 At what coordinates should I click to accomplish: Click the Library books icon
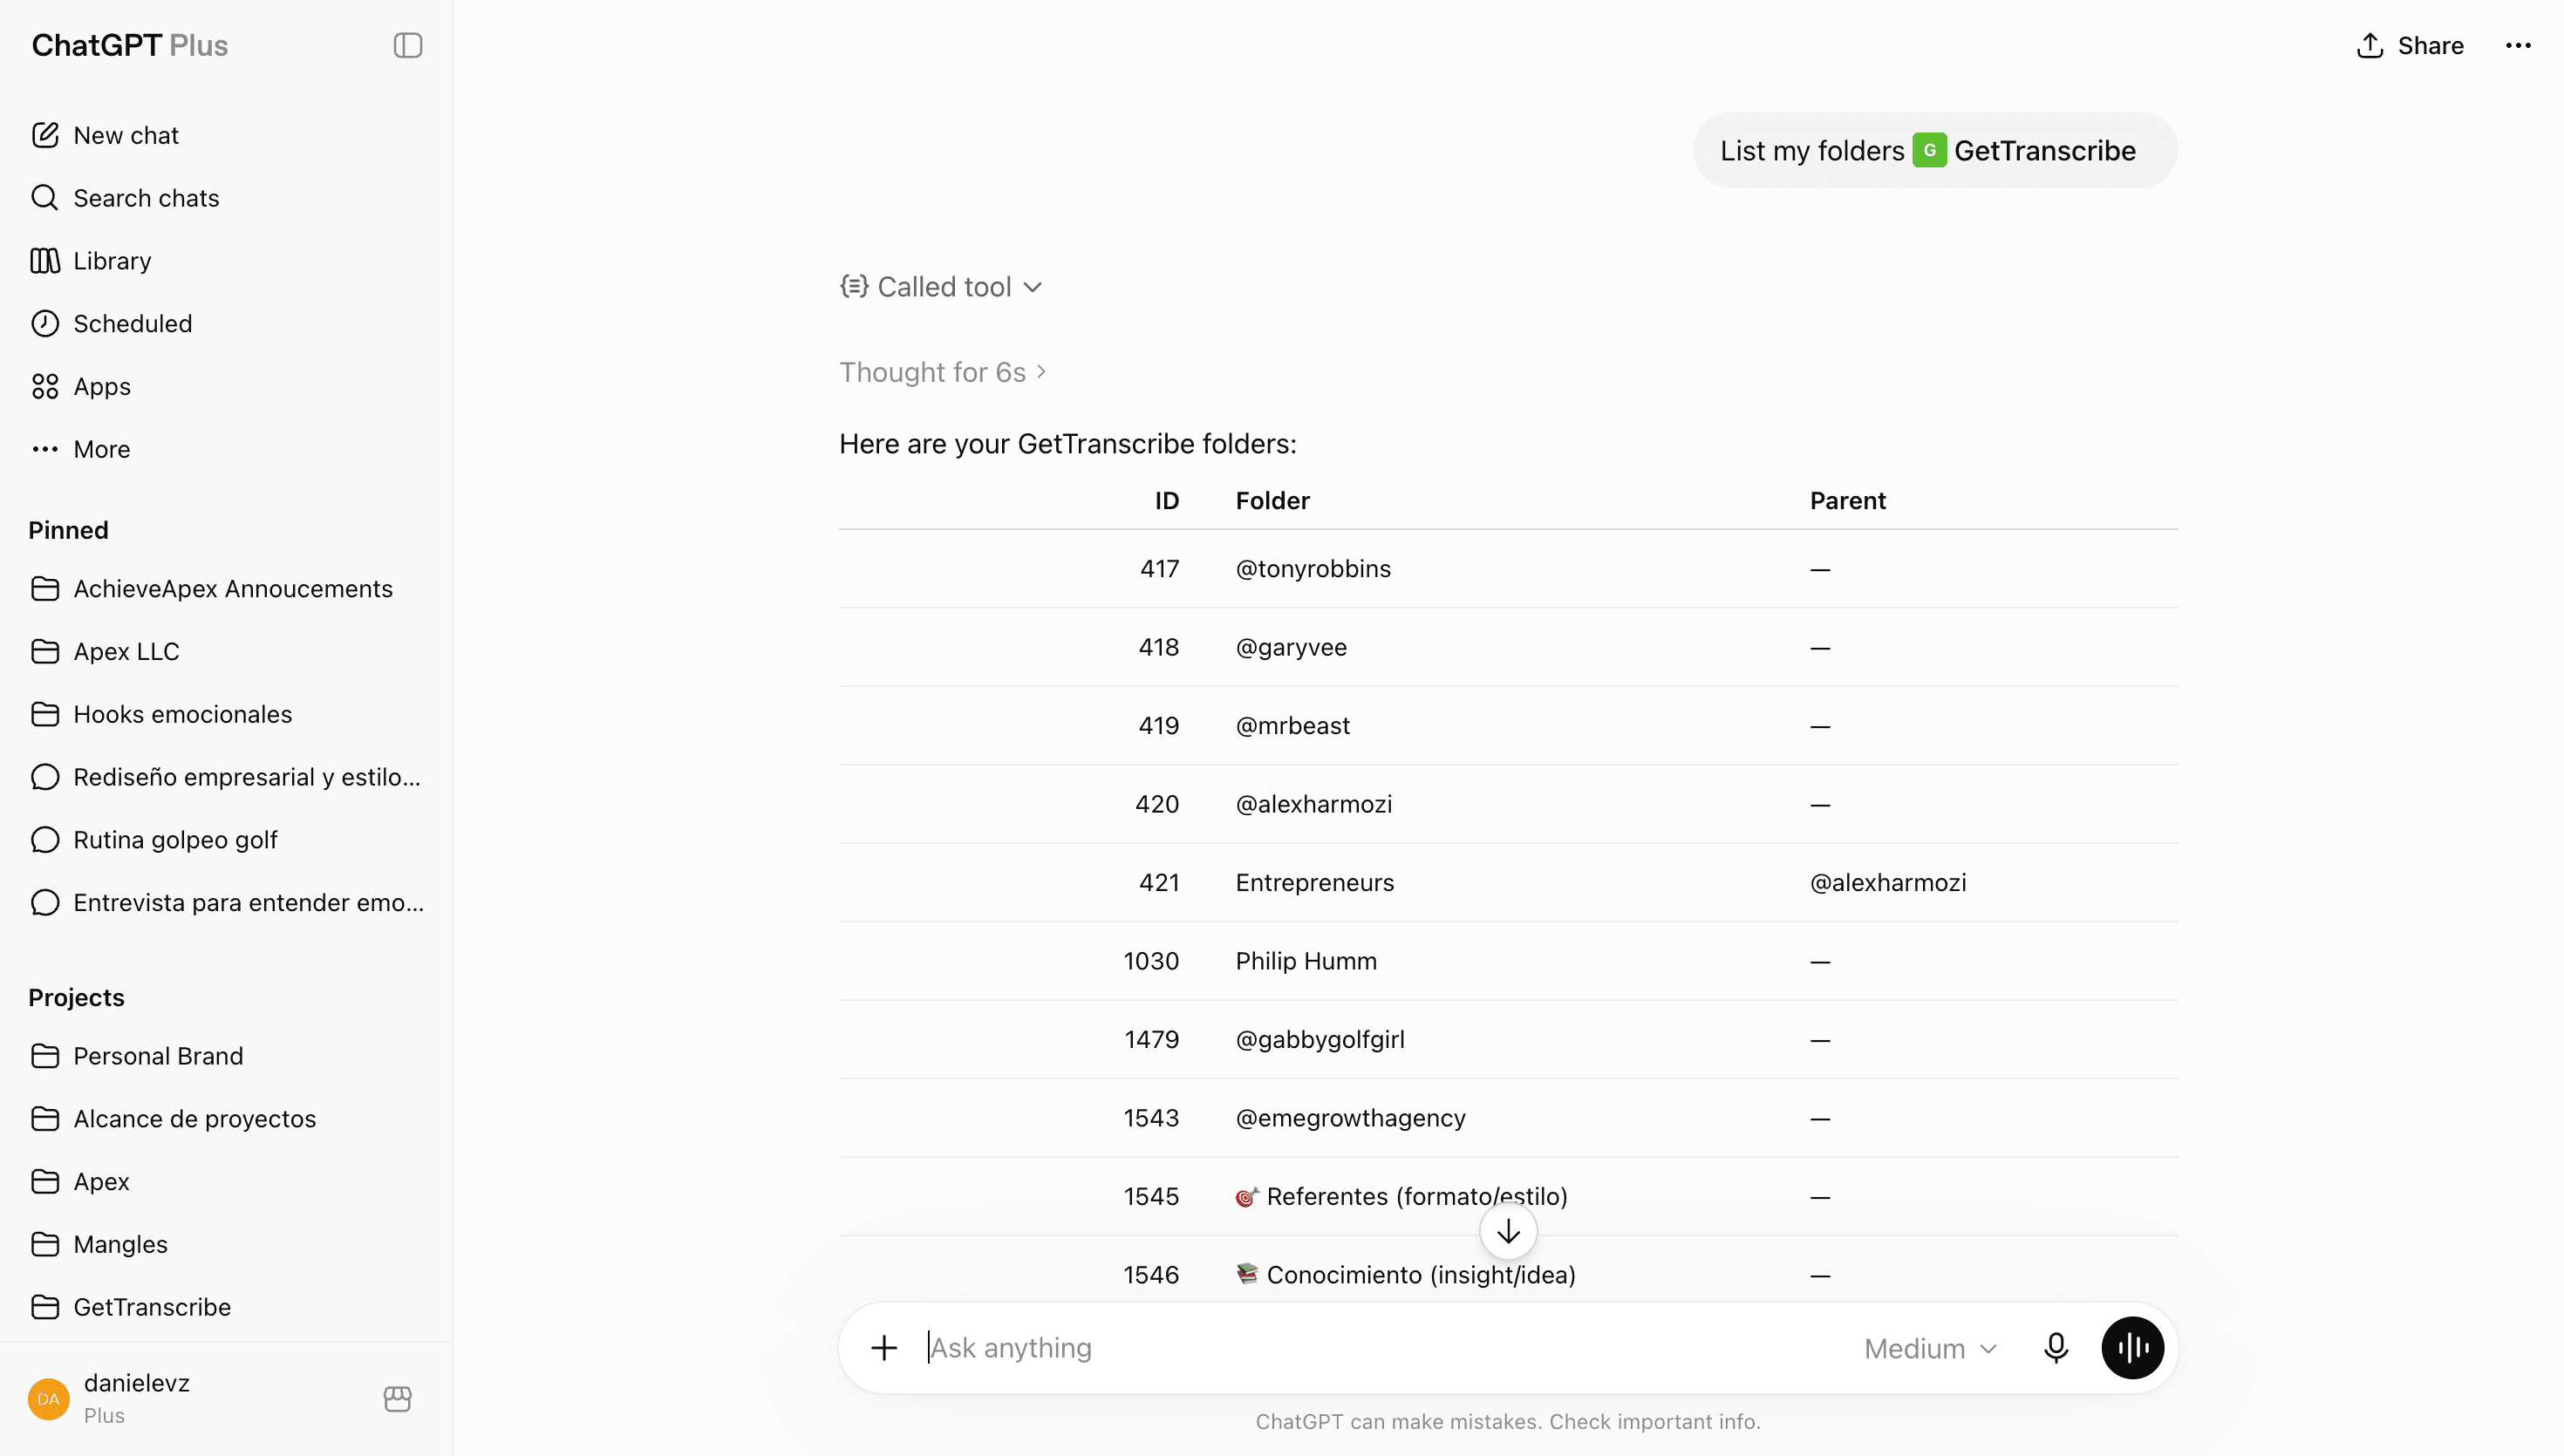click(x=45, y=261)
